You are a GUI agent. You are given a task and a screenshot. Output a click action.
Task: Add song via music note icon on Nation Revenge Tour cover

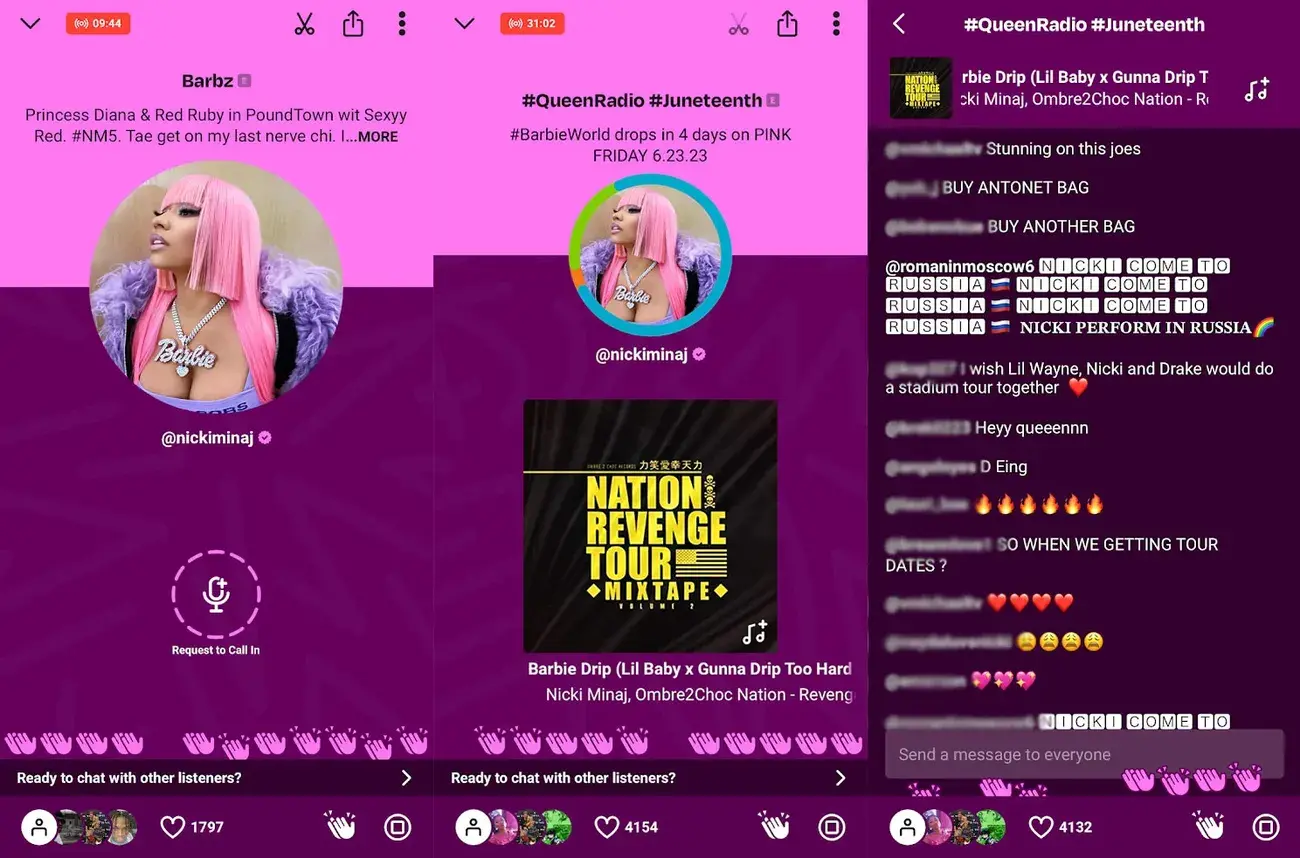754,632
